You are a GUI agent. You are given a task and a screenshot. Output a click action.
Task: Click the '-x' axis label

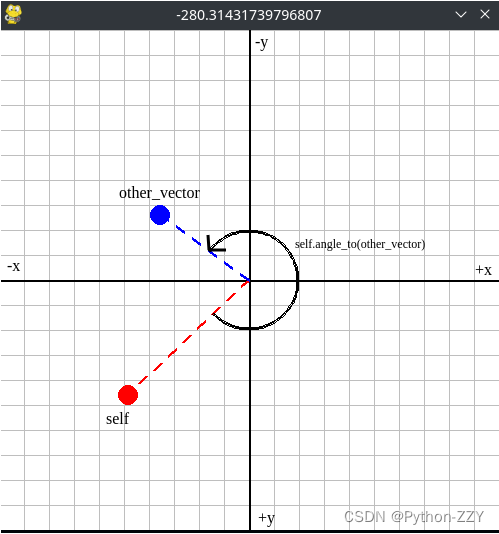[14, 266]
